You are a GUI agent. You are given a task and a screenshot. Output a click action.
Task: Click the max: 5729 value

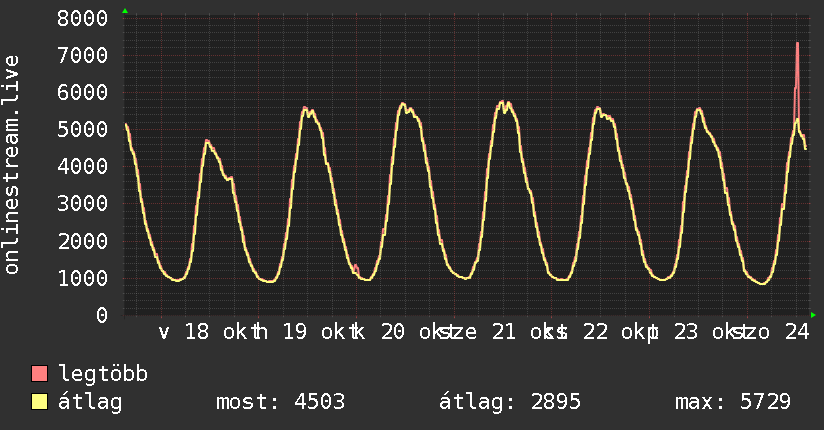point(733,402)
